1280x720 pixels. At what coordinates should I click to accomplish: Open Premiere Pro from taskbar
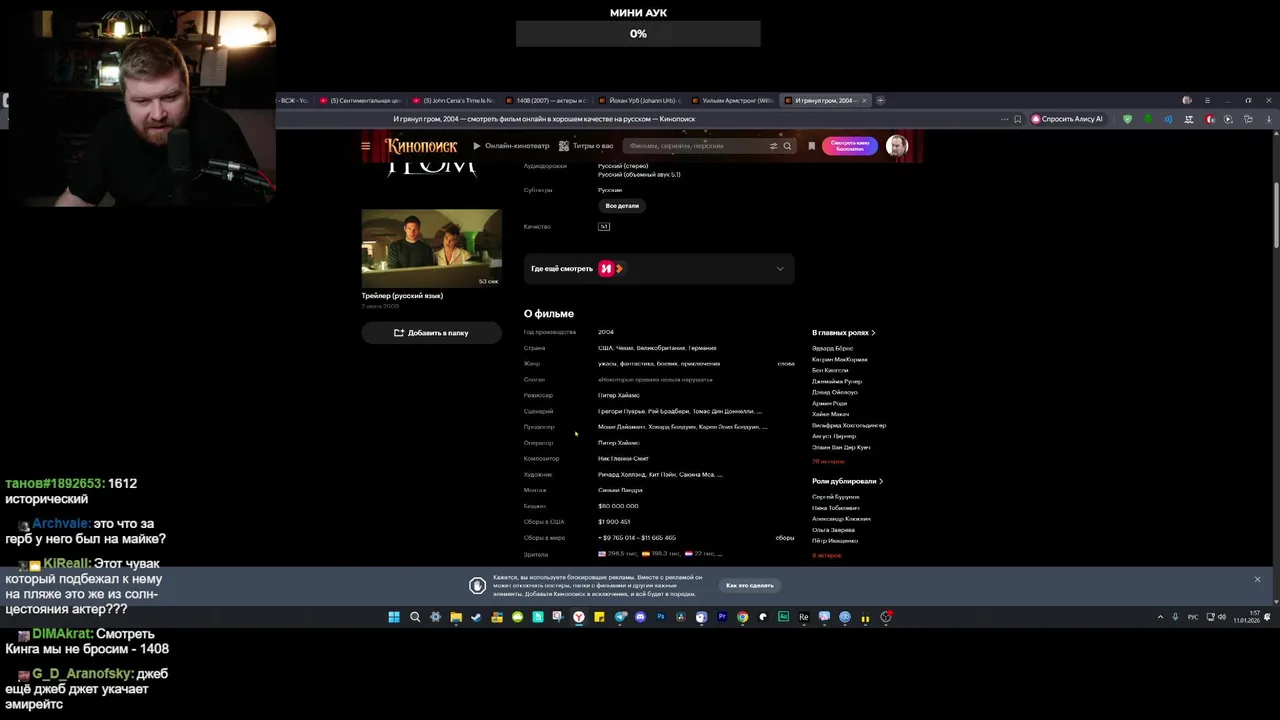[x=722, y=617]
